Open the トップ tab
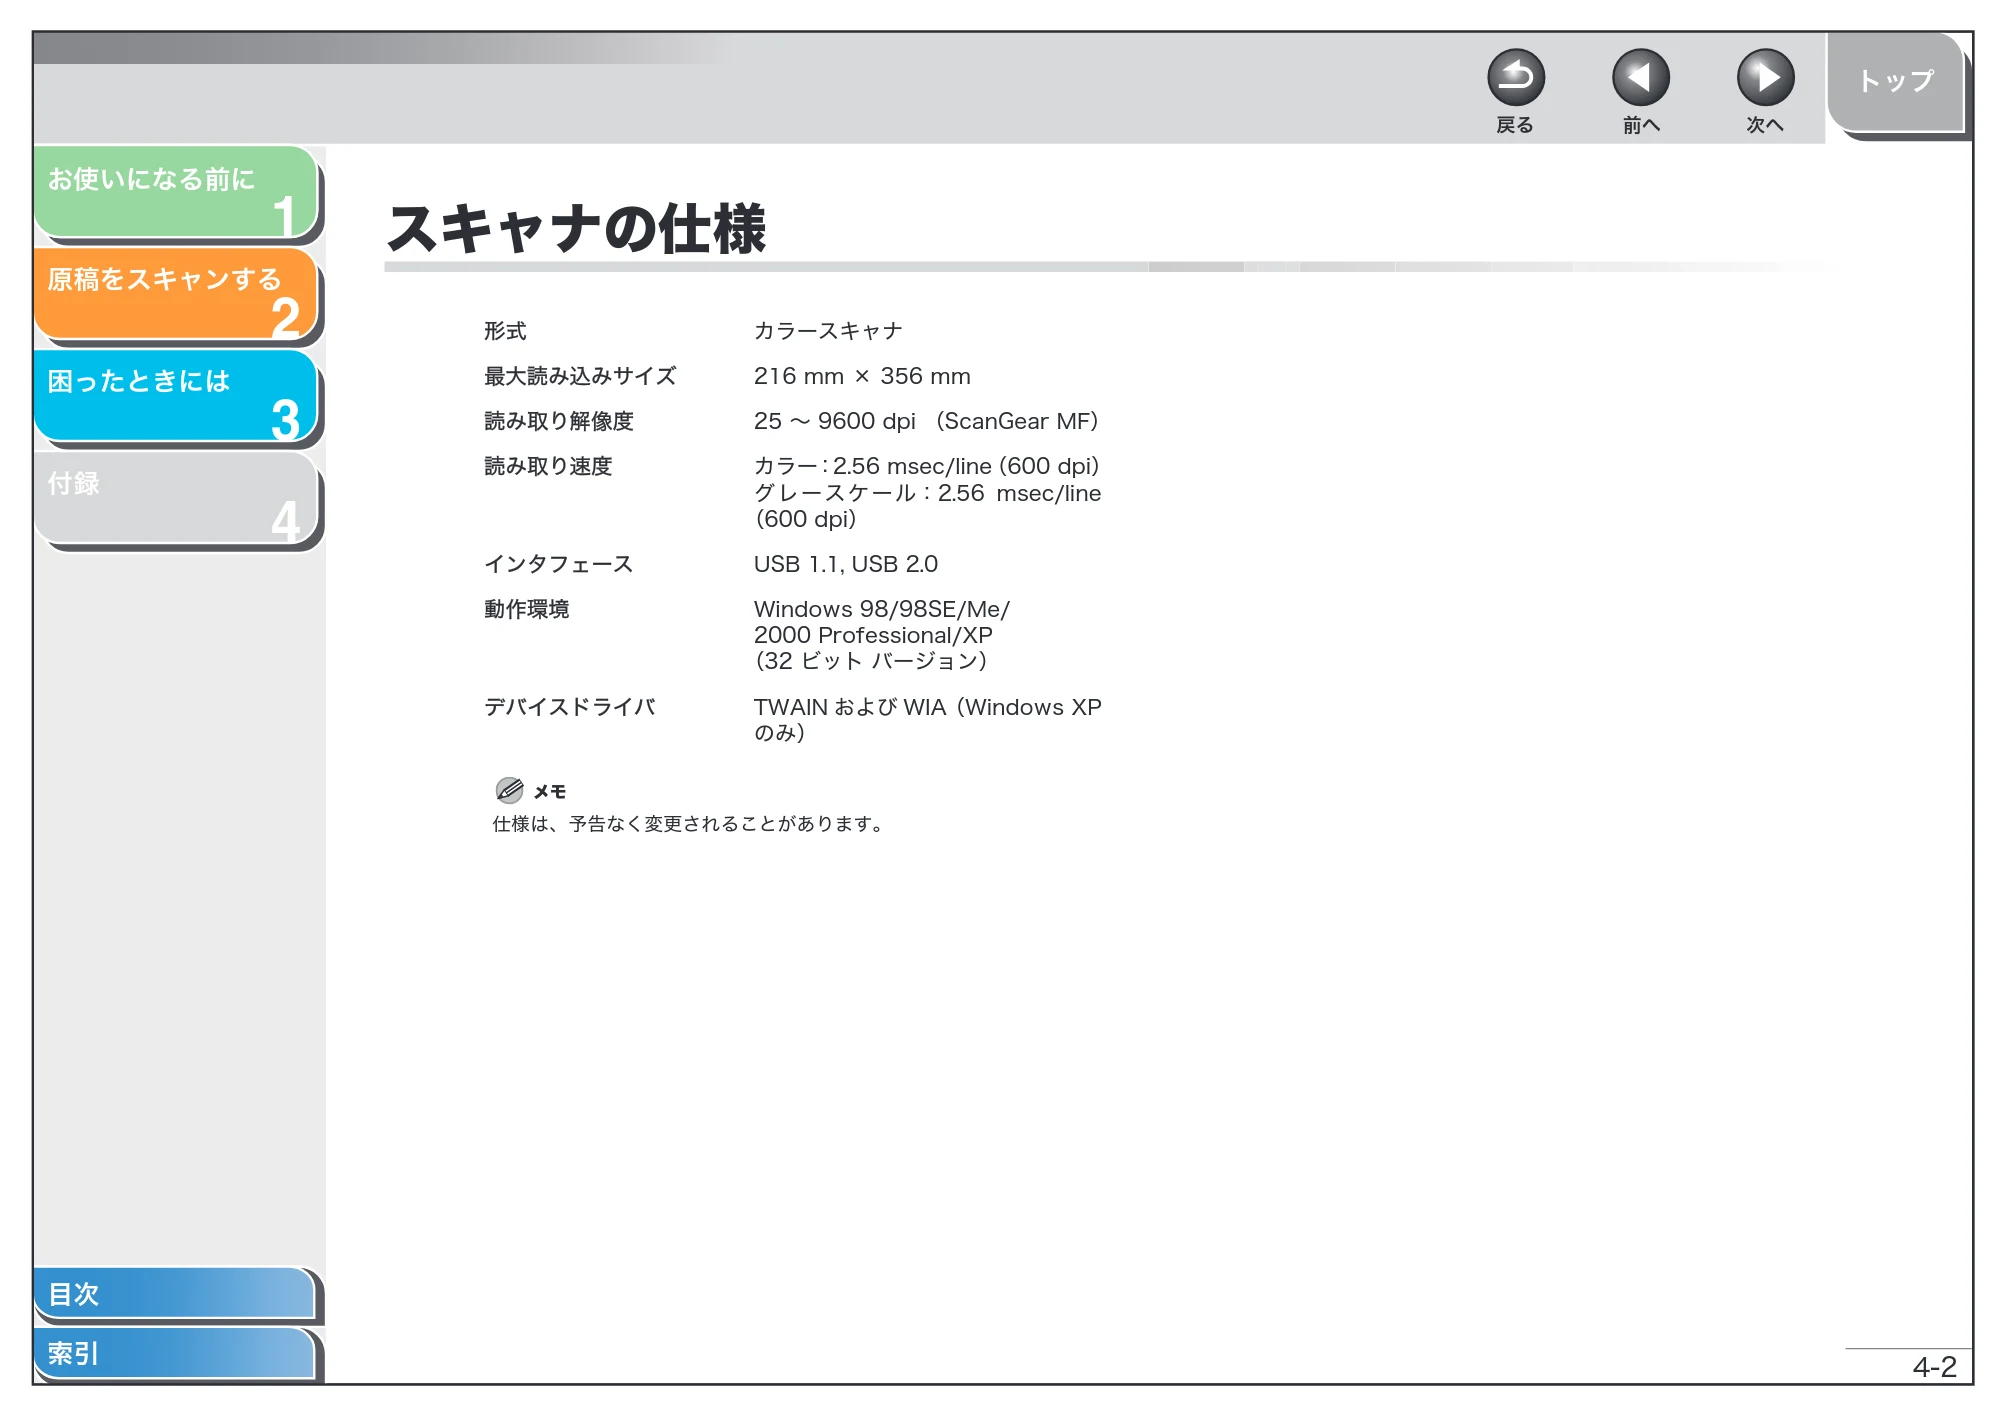Image resolution: width=2000 pixels, height=1415 pixels. 1895,82
